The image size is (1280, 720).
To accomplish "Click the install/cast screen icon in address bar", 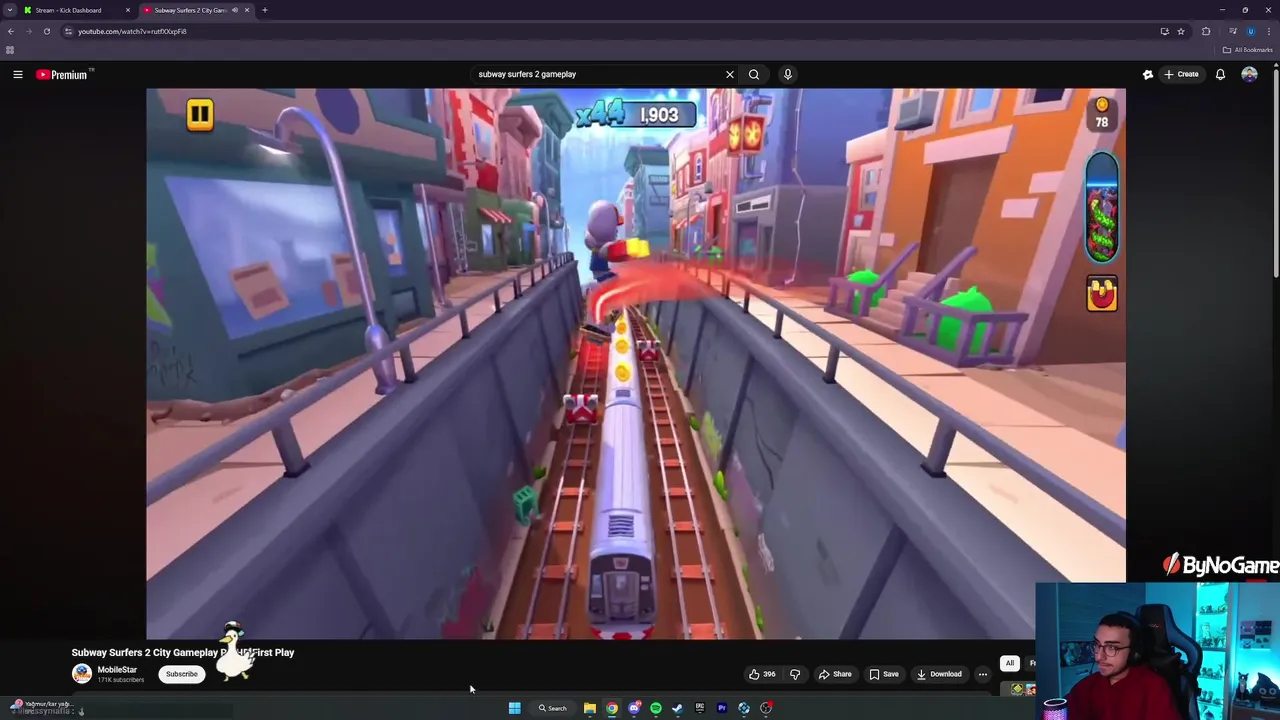I will click(1164, 31).
